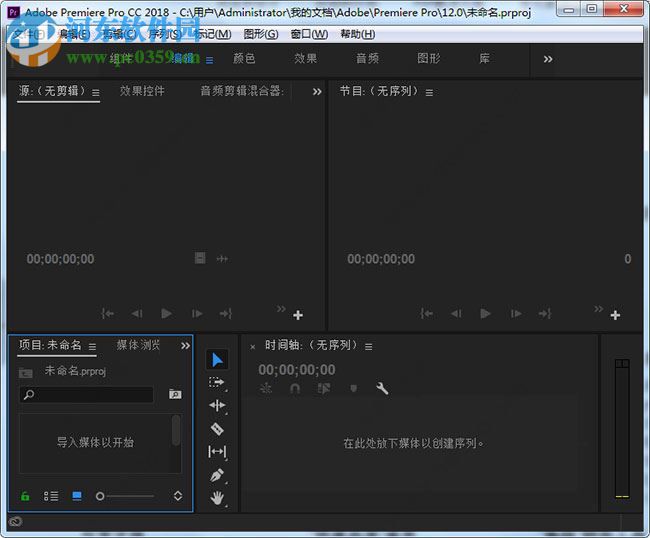The image size is (650, 538).
Task: Go to Out point in Source monitor
Action: pyautogui.click(x=226, y=313)
